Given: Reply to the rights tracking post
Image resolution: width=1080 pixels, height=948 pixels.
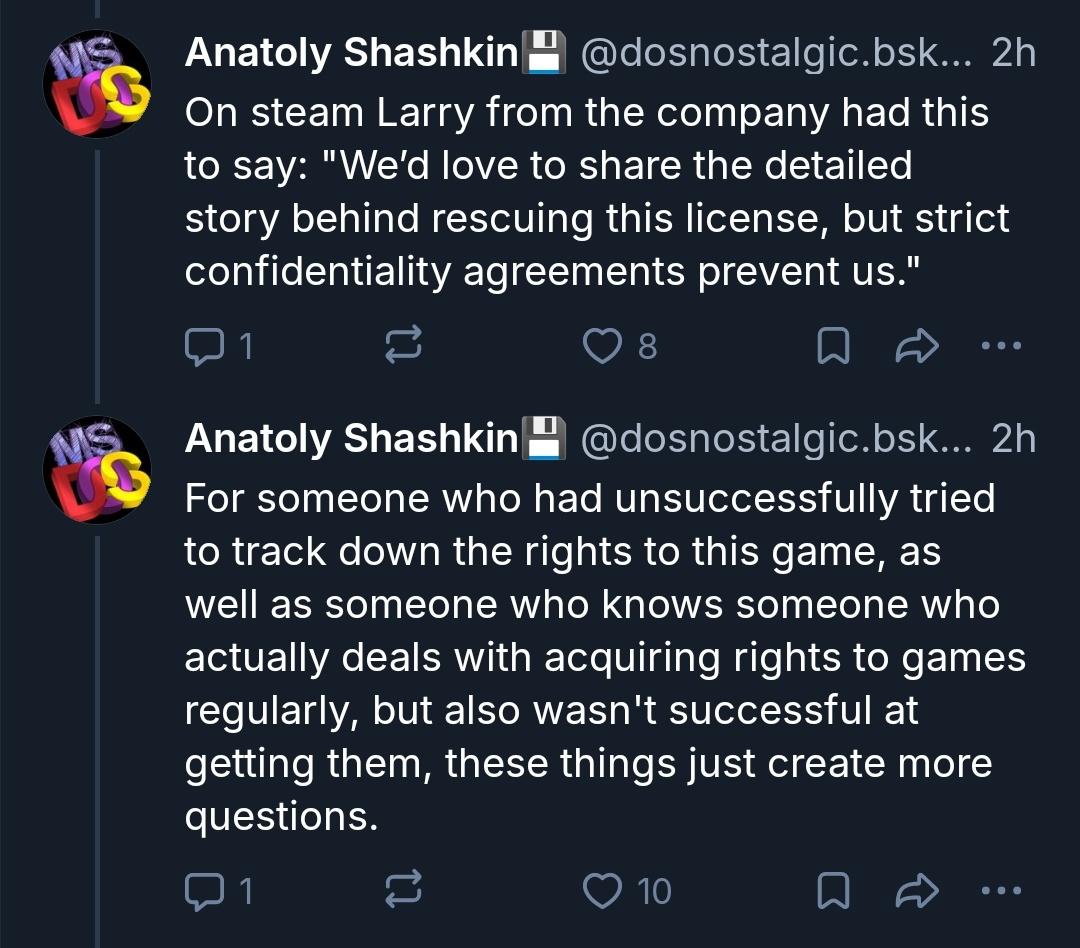Looking at the screenshot, I should click(205, 891).
